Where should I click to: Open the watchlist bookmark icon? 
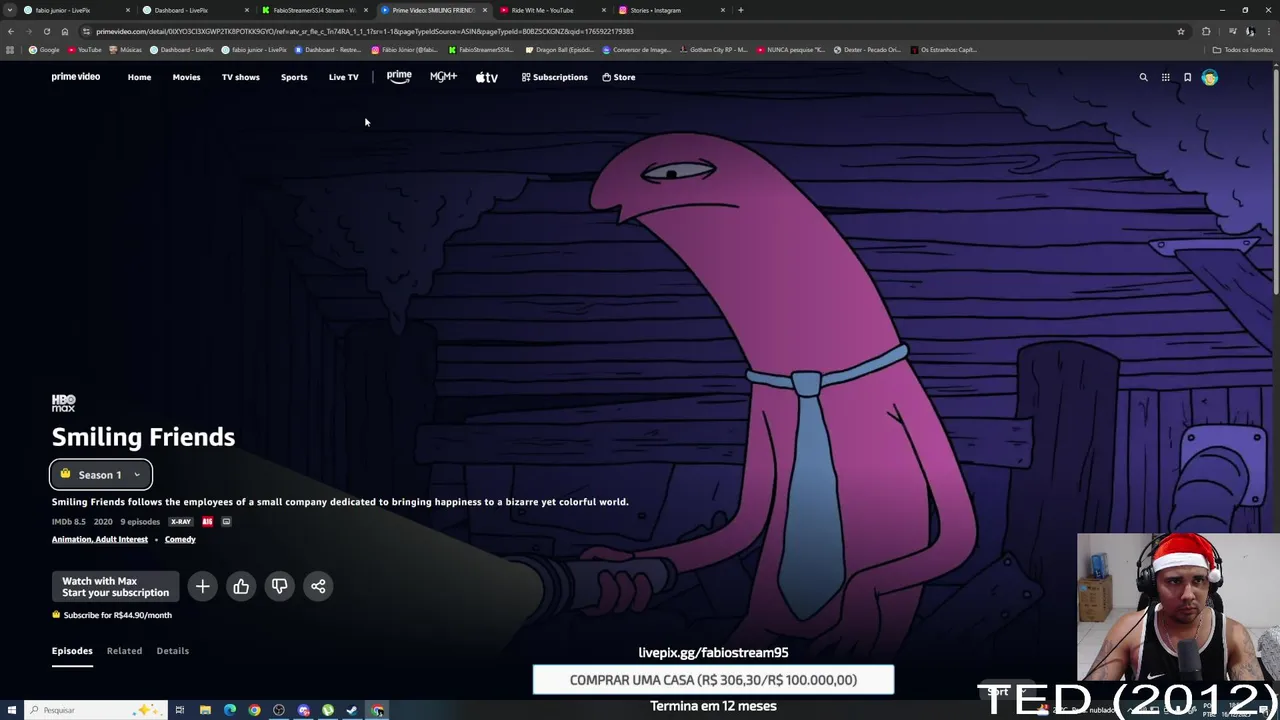coord(1187,77)
